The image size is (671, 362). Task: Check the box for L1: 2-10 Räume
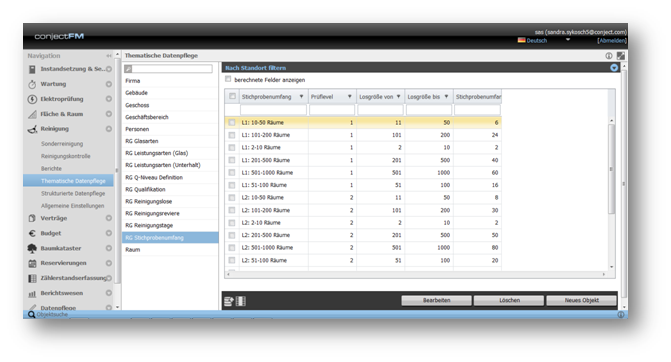click(232, 147)
